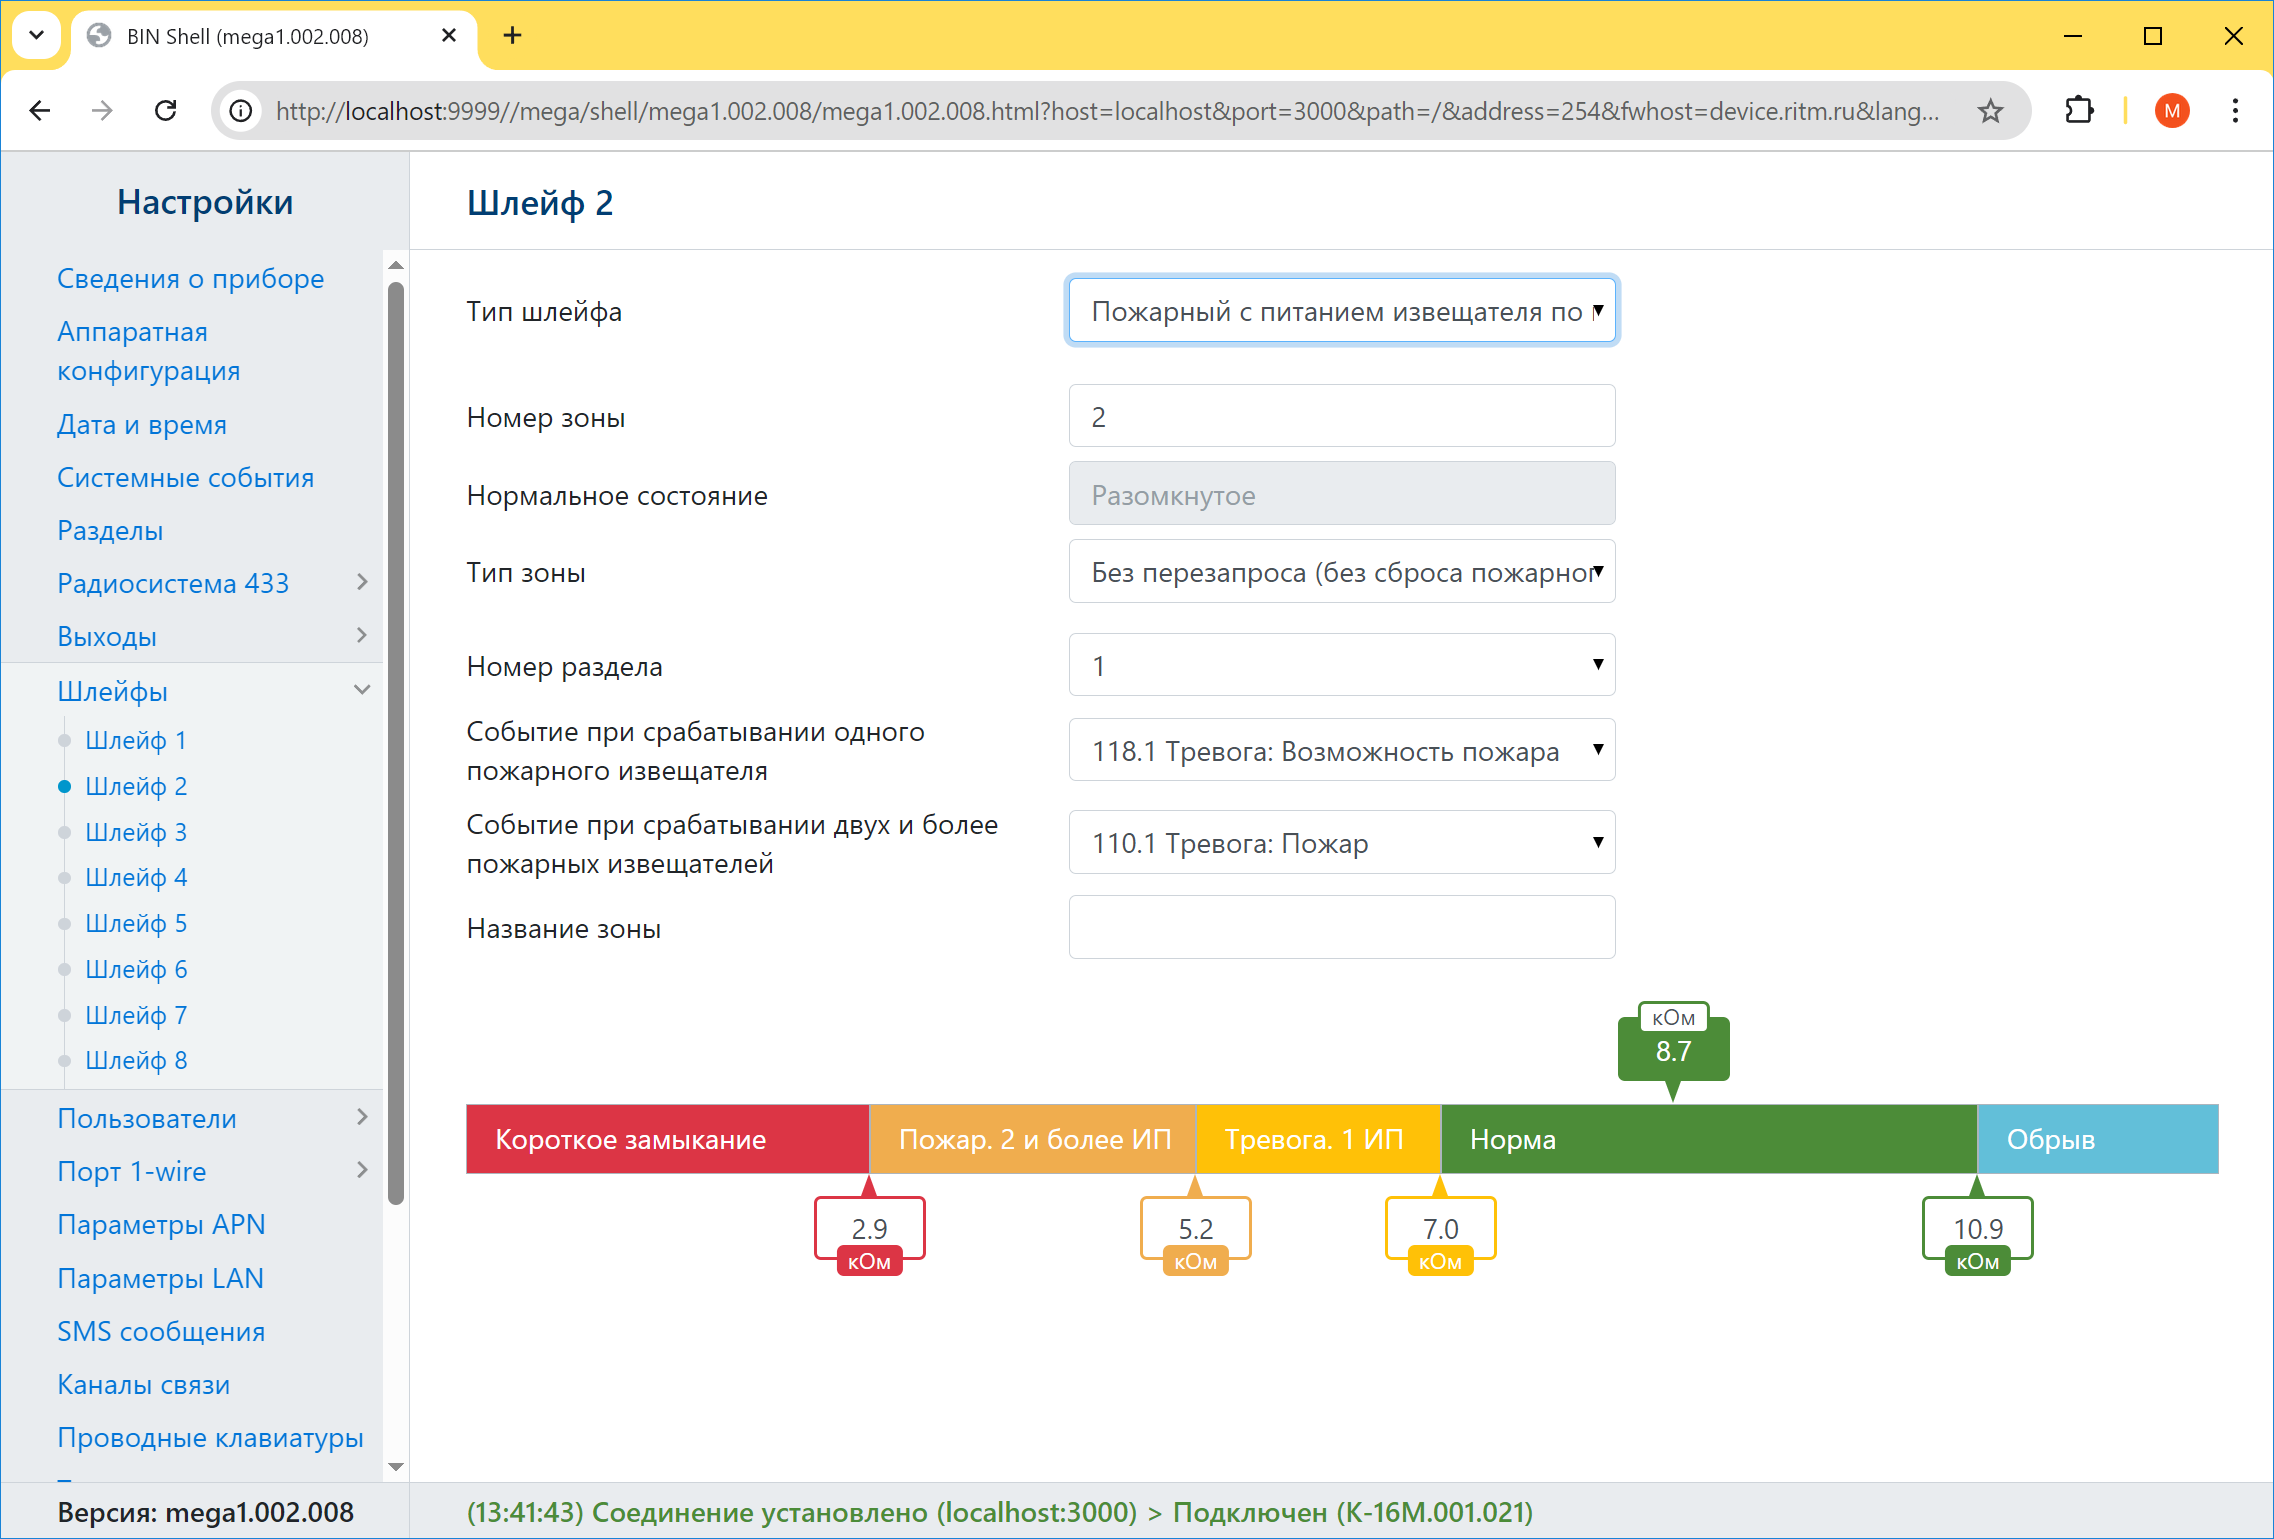Click the red Короткое замыкание segment

pos(668,1139)
